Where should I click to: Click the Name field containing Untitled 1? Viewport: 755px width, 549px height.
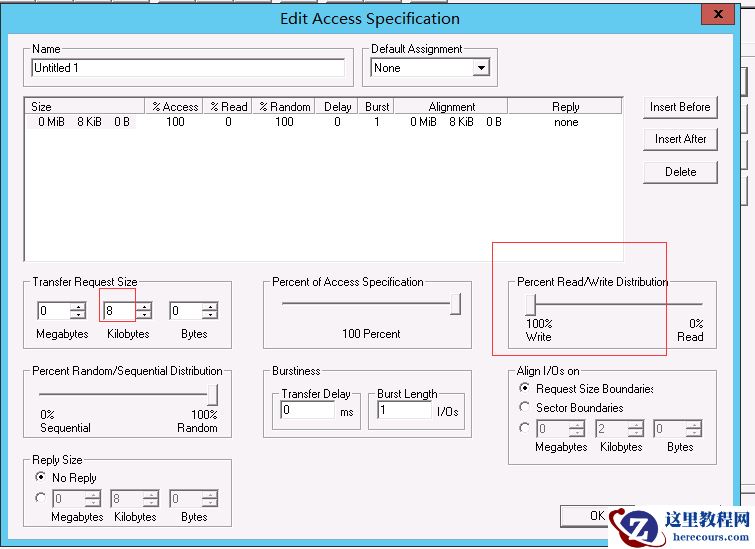pos(188,68)
